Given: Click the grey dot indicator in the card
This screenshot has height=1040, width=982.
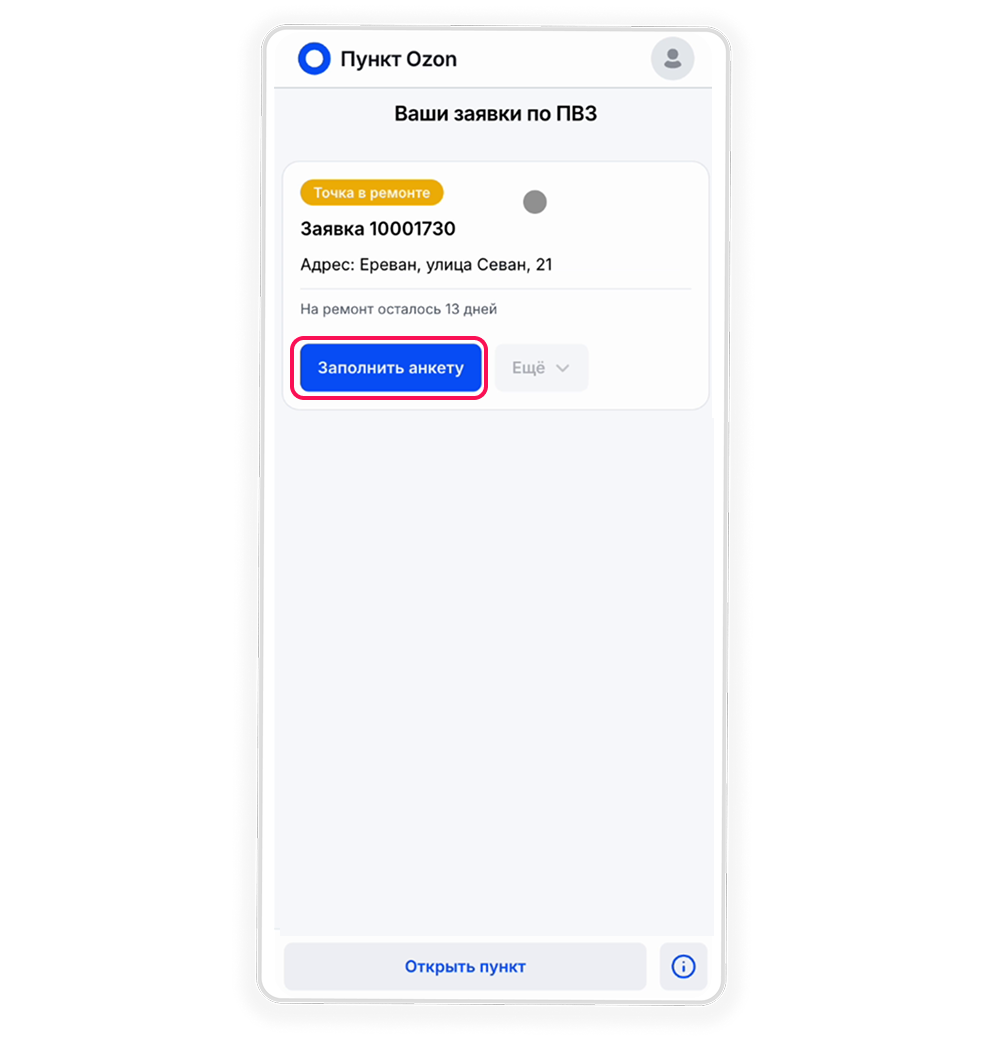Looking at the screenshot, I should 534,202.
